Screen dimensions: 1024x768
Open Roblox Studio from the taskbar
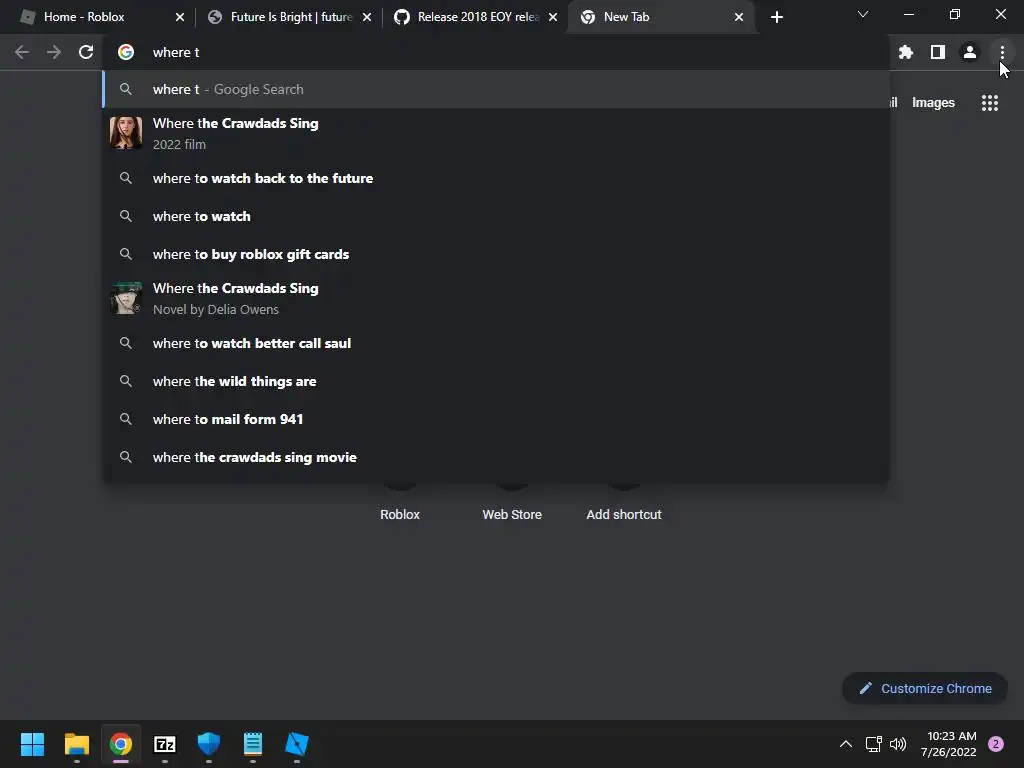pos(296,744)
